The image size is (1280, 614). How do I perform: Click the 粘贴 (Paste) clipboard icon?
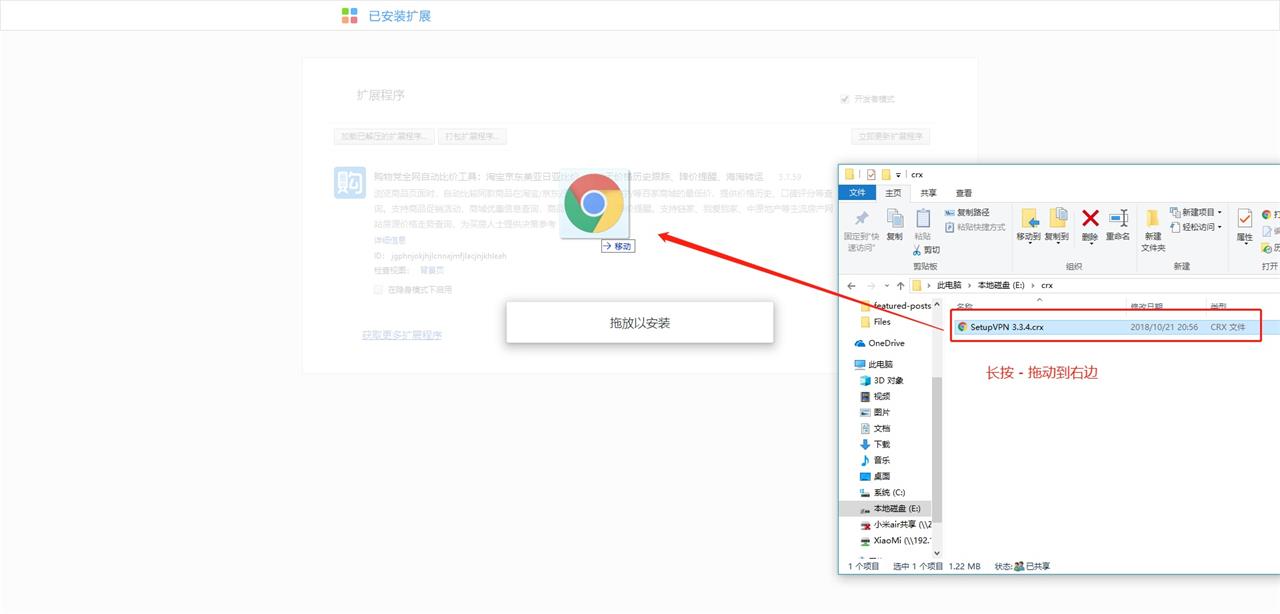[922, 219]
